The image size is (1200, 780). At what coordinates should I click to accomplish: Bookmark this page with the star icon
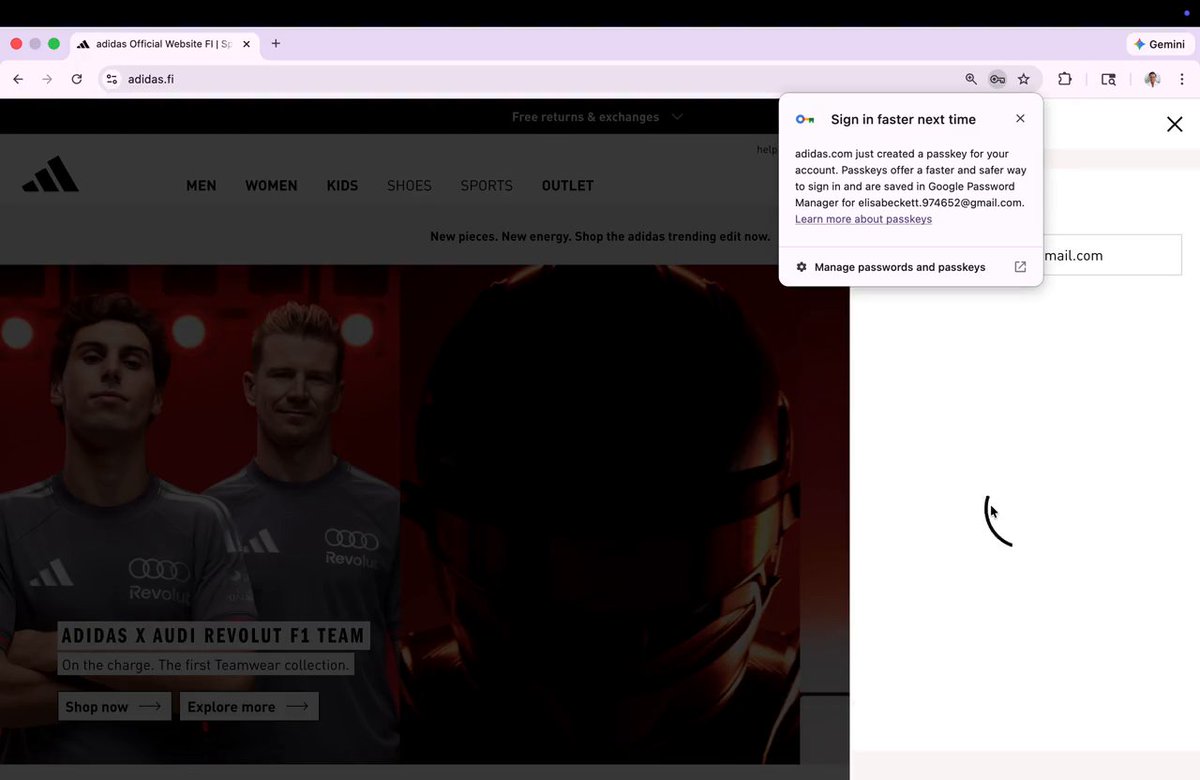pyautogui.click(x=1023, y=79)
